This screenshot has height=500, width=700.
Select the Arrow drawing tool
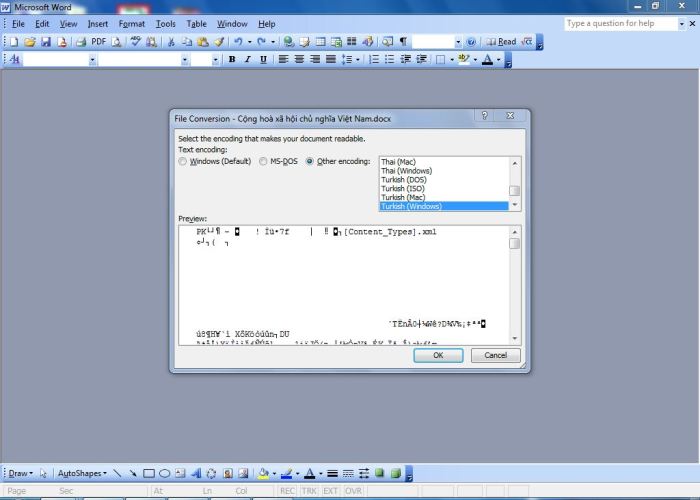click(x=133, y=474)
